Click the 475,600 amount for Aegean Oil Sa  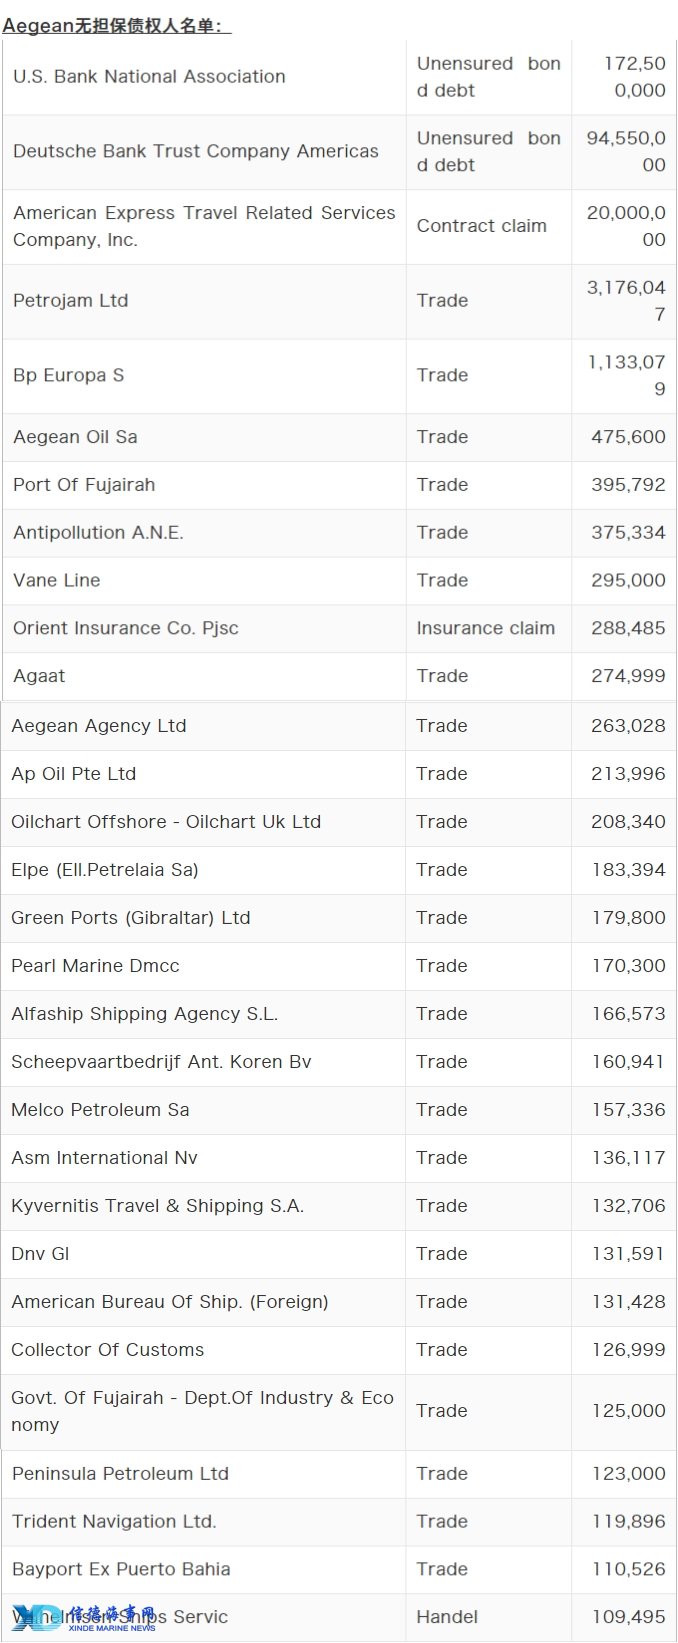coord(628,437)
